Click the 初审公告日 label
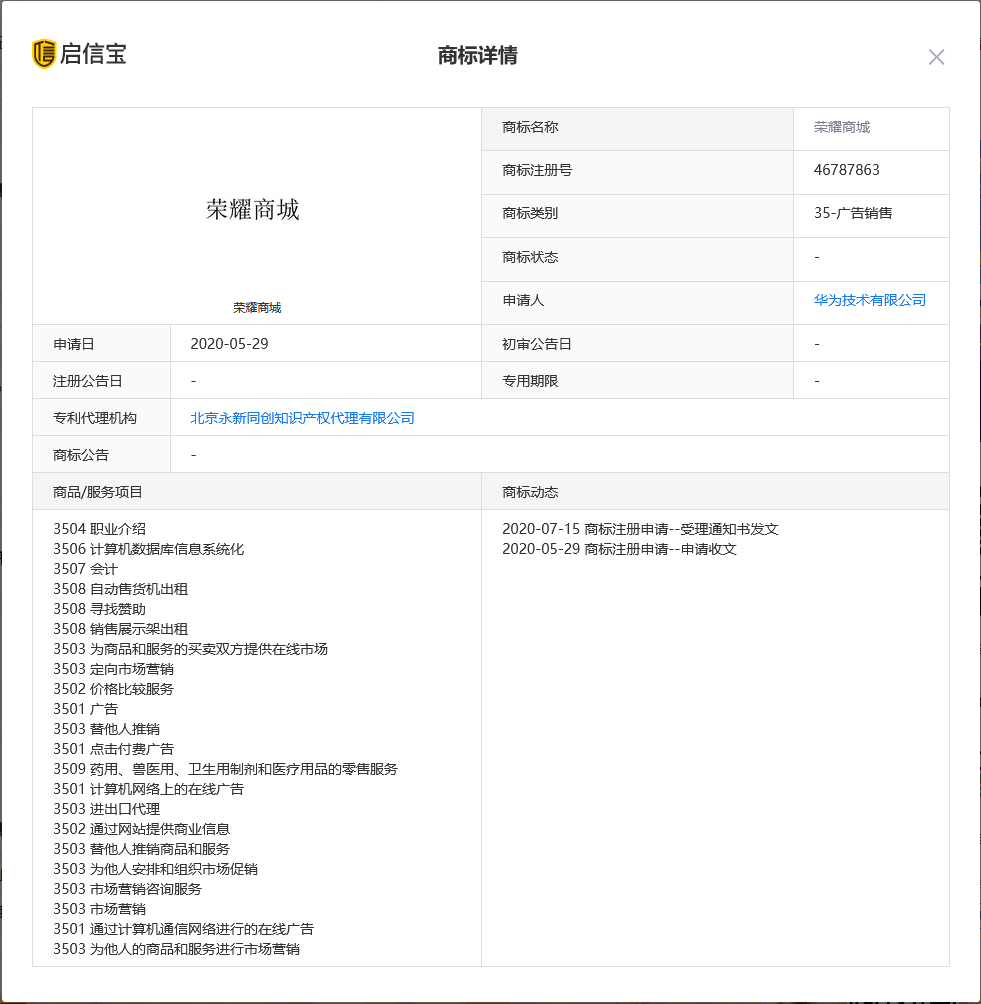The height and width of the screenshot is (1004, 981). point(537,344)
